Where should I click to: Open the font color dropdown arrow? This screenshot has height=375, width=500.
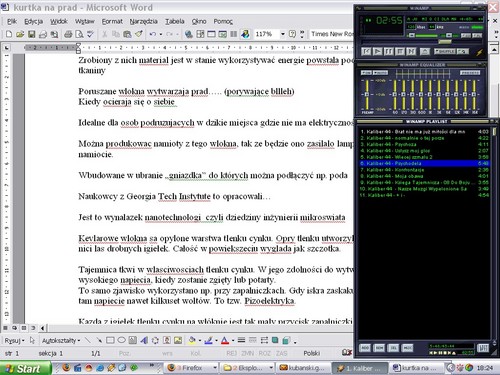[x=233, y=340]
